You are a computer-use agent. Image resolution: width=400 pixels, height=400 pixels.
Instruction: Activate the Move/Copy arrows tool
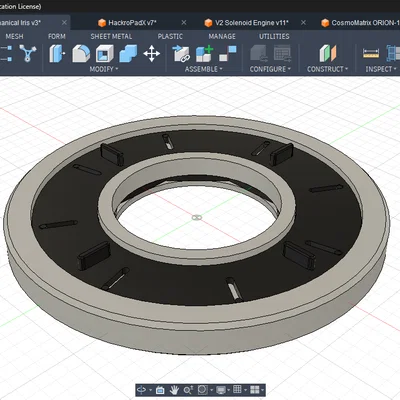[152, 54]
